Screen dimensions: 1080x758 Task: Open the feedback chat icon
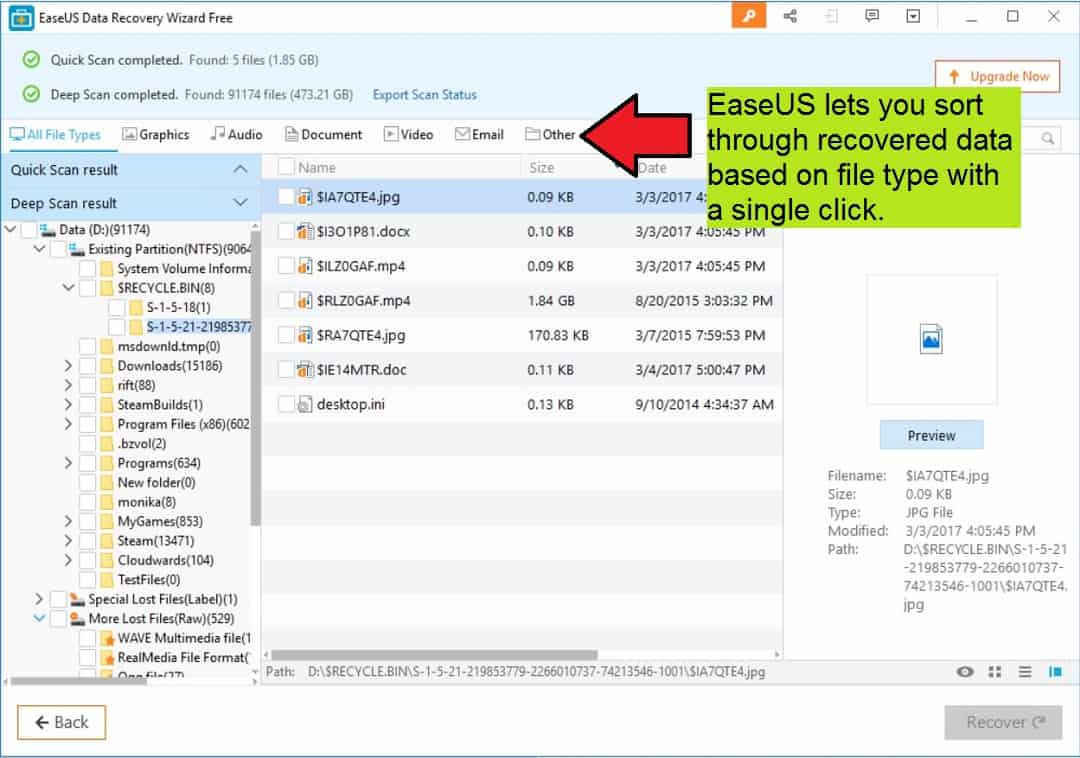coord(872,16)
